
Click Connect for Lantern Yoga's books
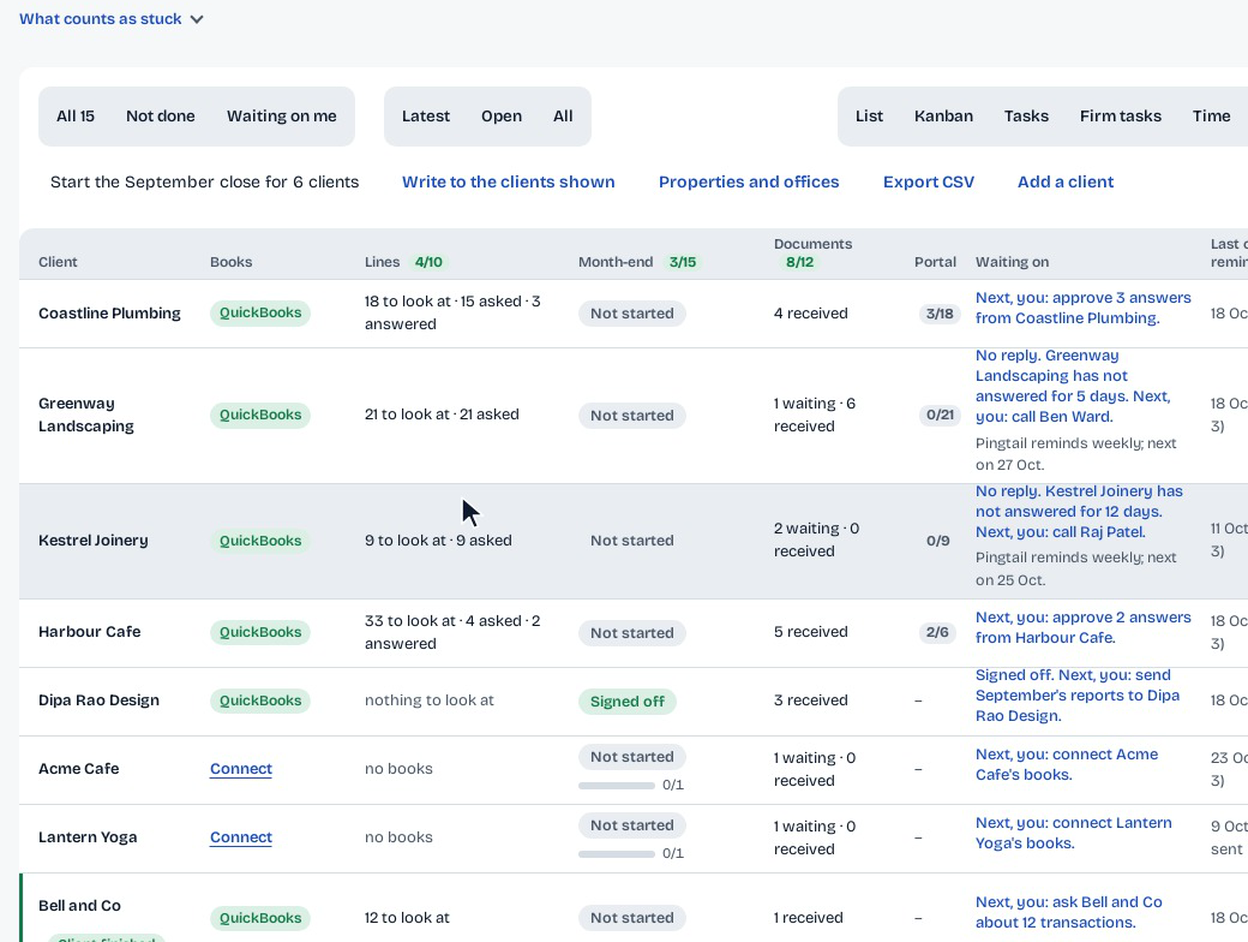coord(241,837)
